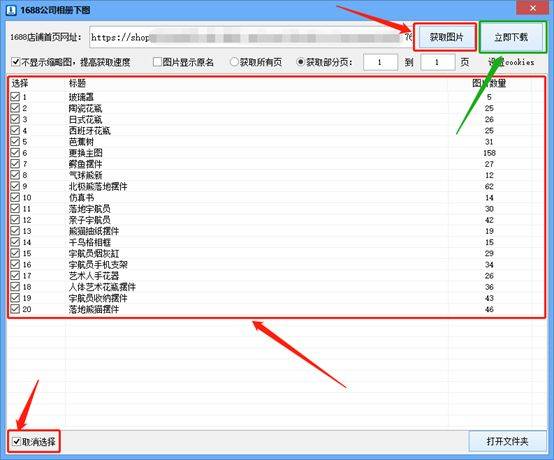This screenshot has height=460, width=554.
Task: Toggle 取消选择 checkbox at bottom
Action: (x=16, y=441)
